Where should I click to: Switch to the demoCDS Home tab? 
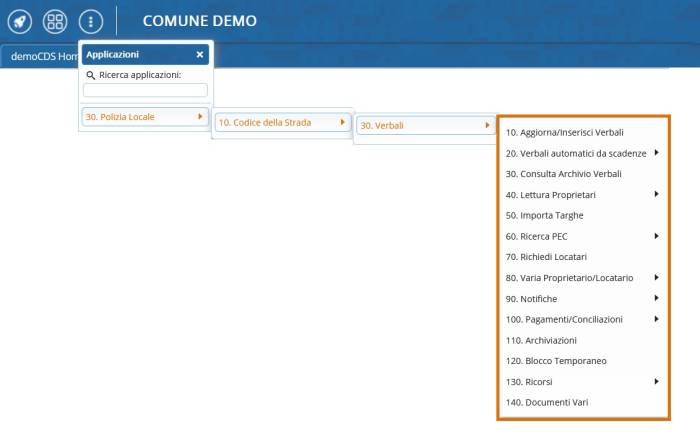42,57
